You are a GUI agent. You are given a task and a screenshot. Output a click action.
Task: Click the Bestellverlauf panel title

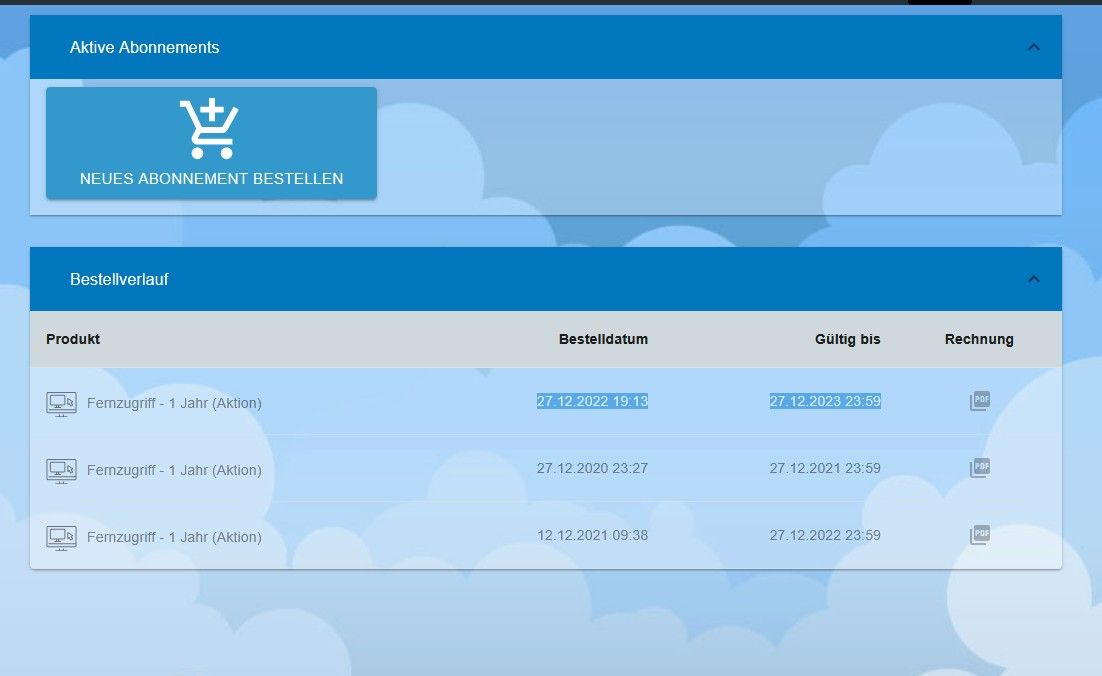(x=119, y=279)
